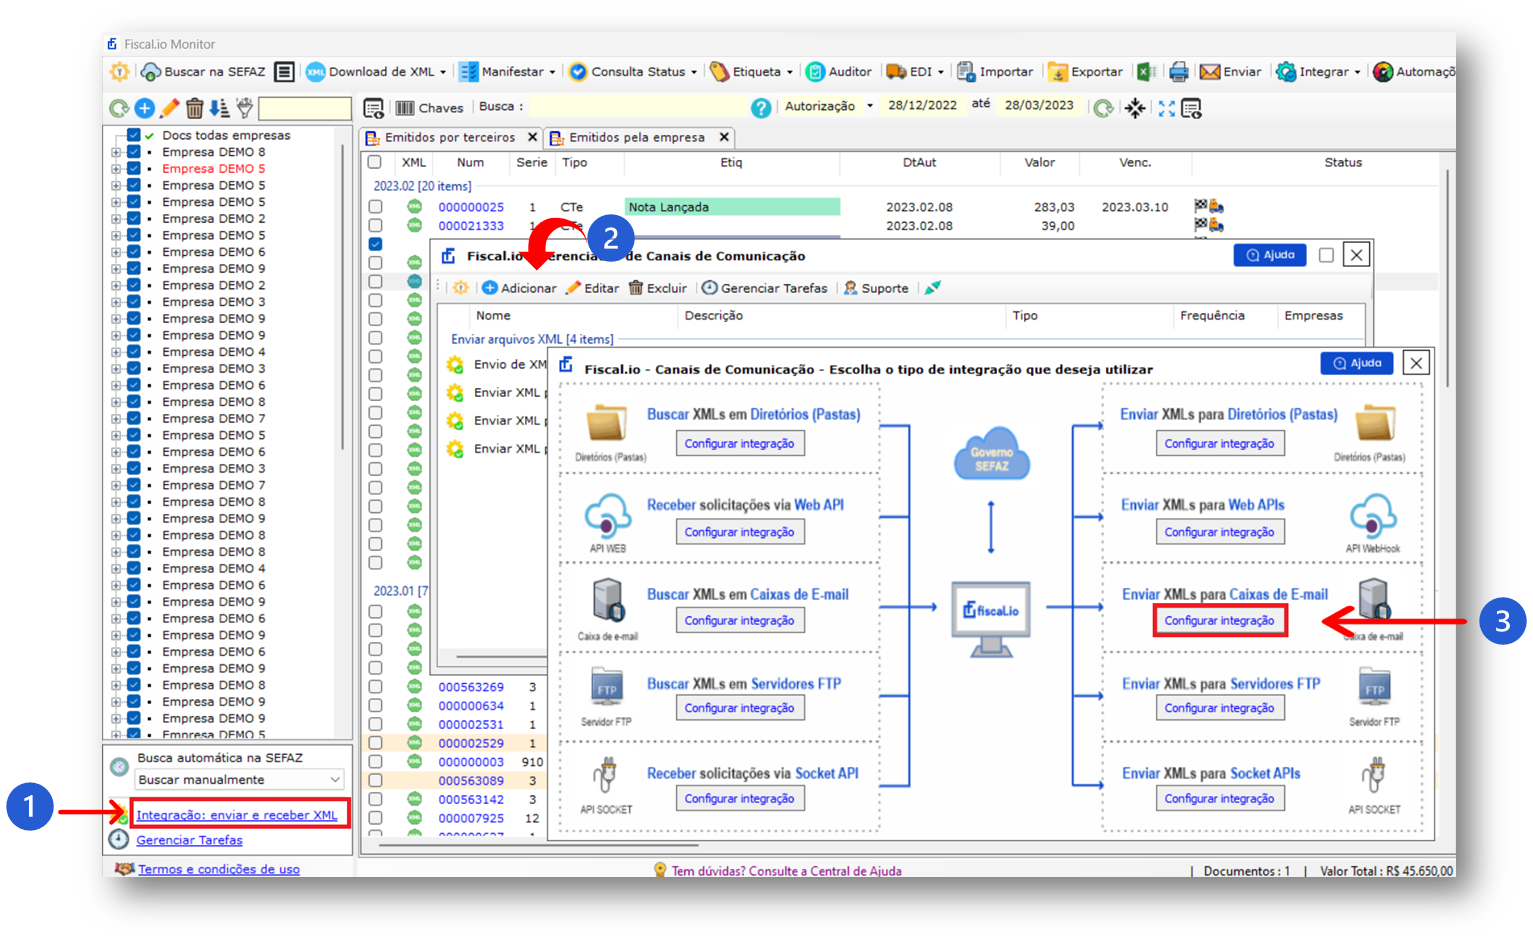Tick the checkbox for document 000563269
The image size is (1533, 942).
[375, 687]
